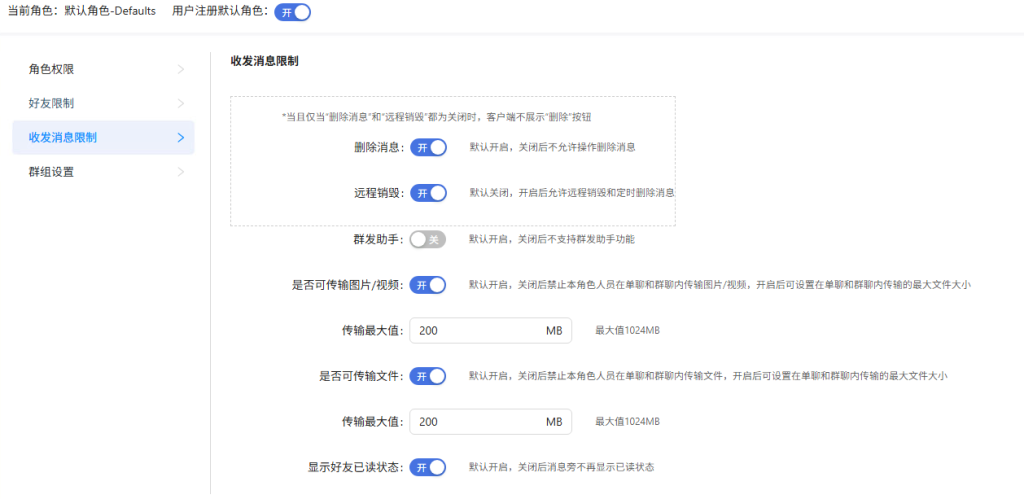Click the chevron next to 角色权限
Image resolution: width=1024 pixels, height=499 pixels.
[x=181, y=69]
